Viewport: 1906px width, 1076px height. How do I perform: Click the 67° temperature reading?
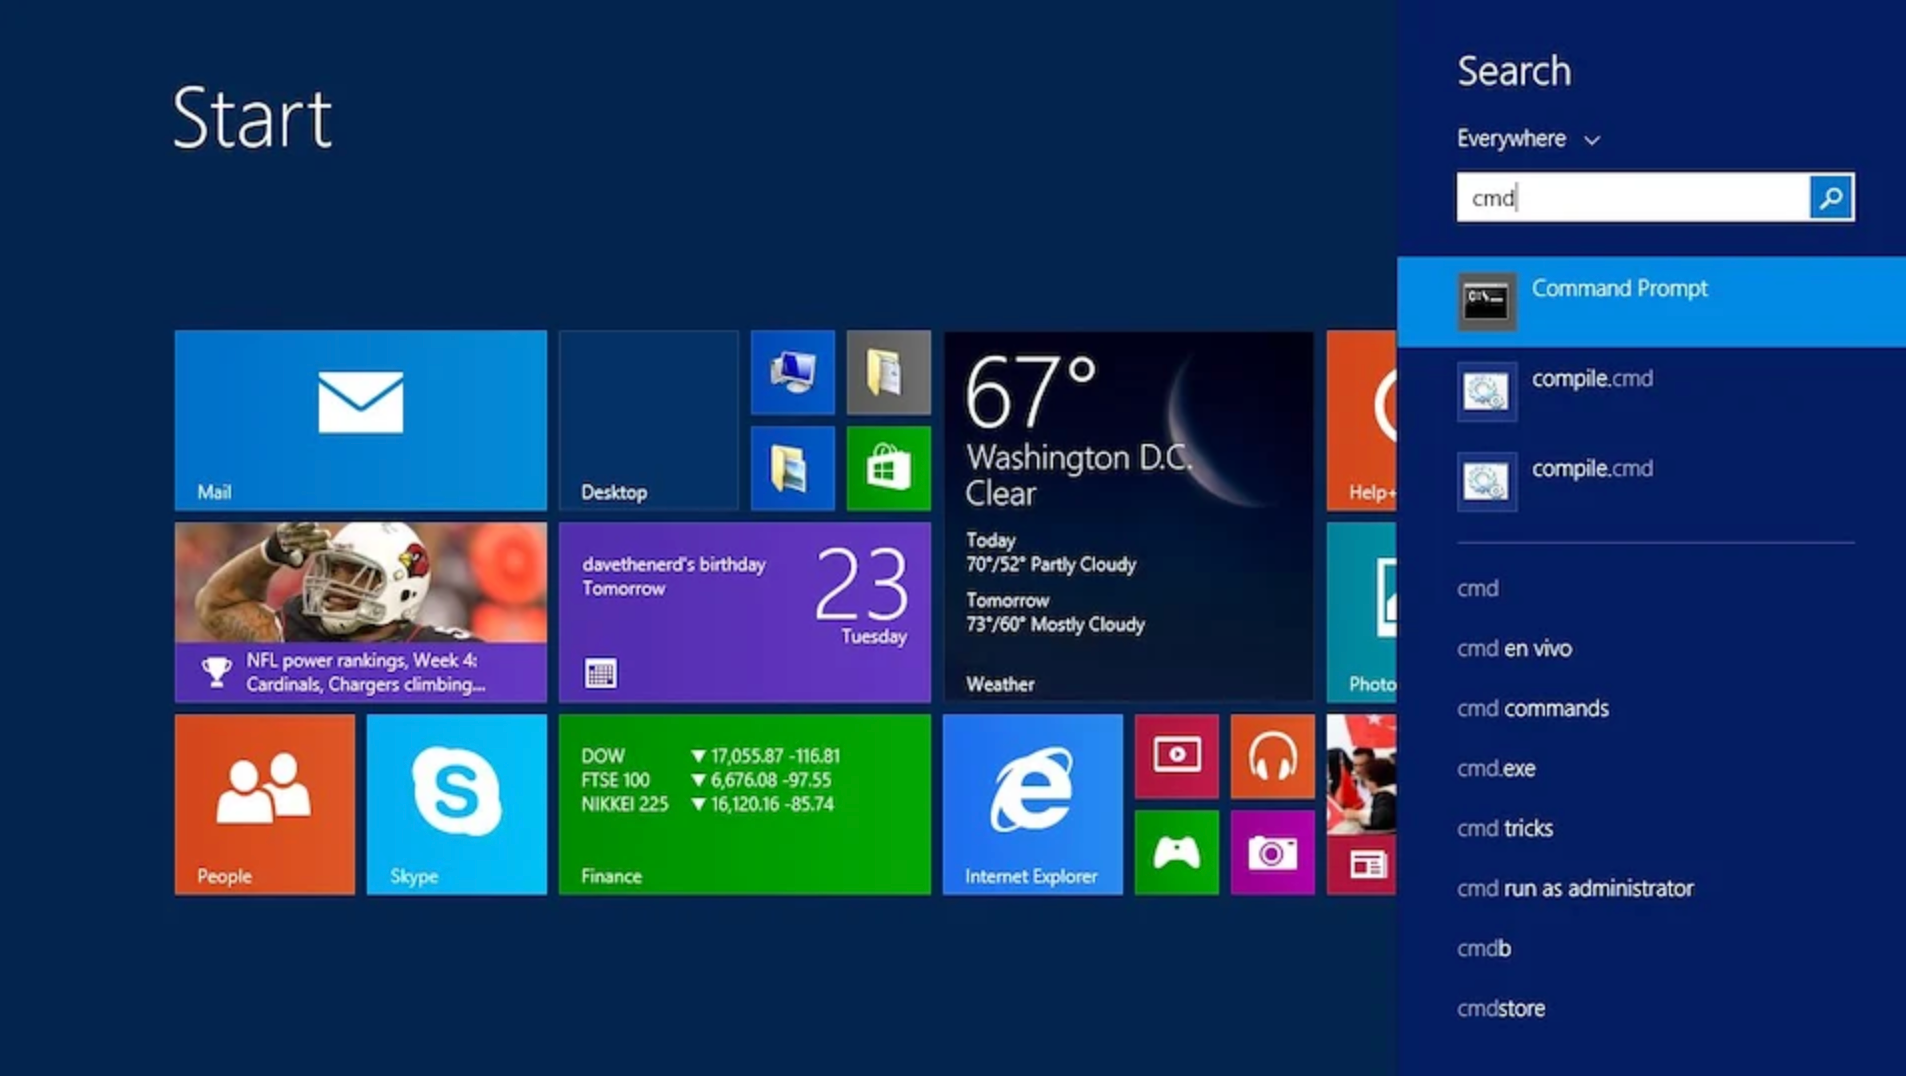tap(1031, 392)
